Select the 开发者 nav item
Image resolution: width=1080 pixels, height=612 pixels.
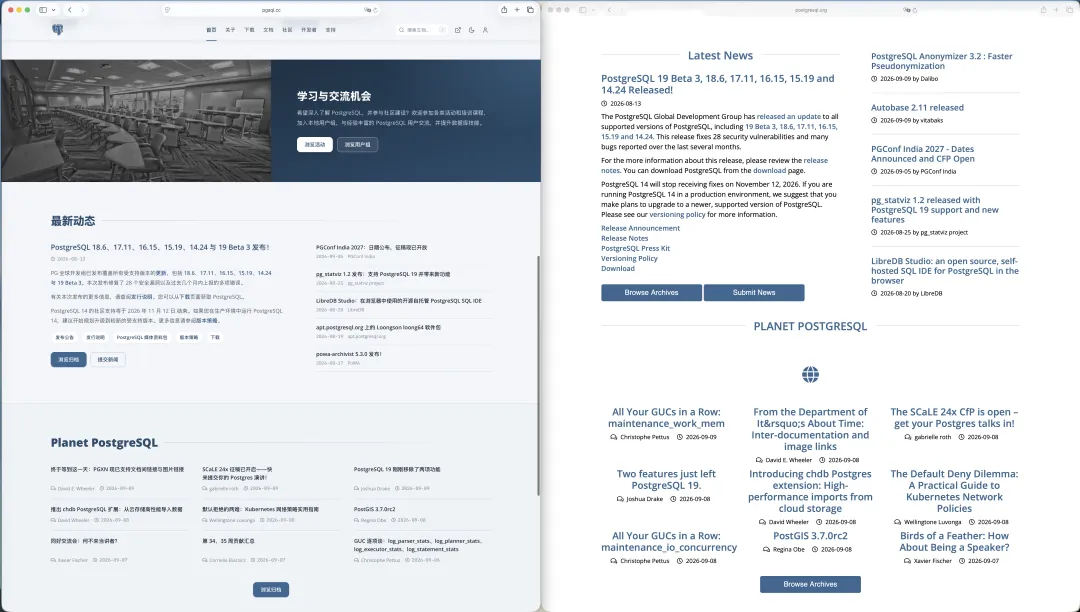click(x=309, y=30)
